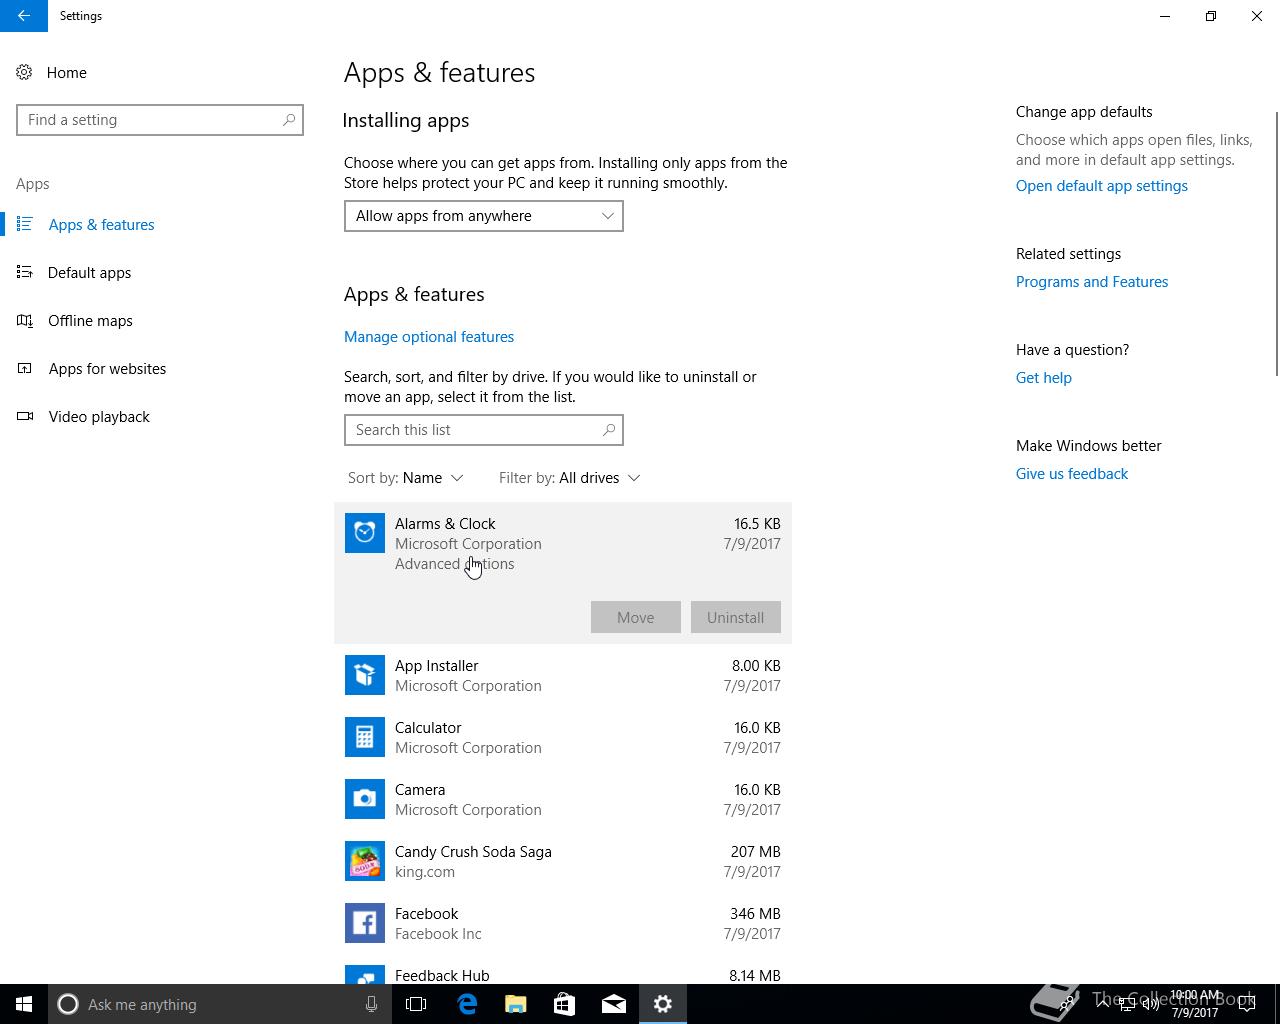Image resolution: width=1280 pixels, height=1024 pixels.
Task: Click Give us feedback link
Action: pyautogui.click(x=1072, y=474)
